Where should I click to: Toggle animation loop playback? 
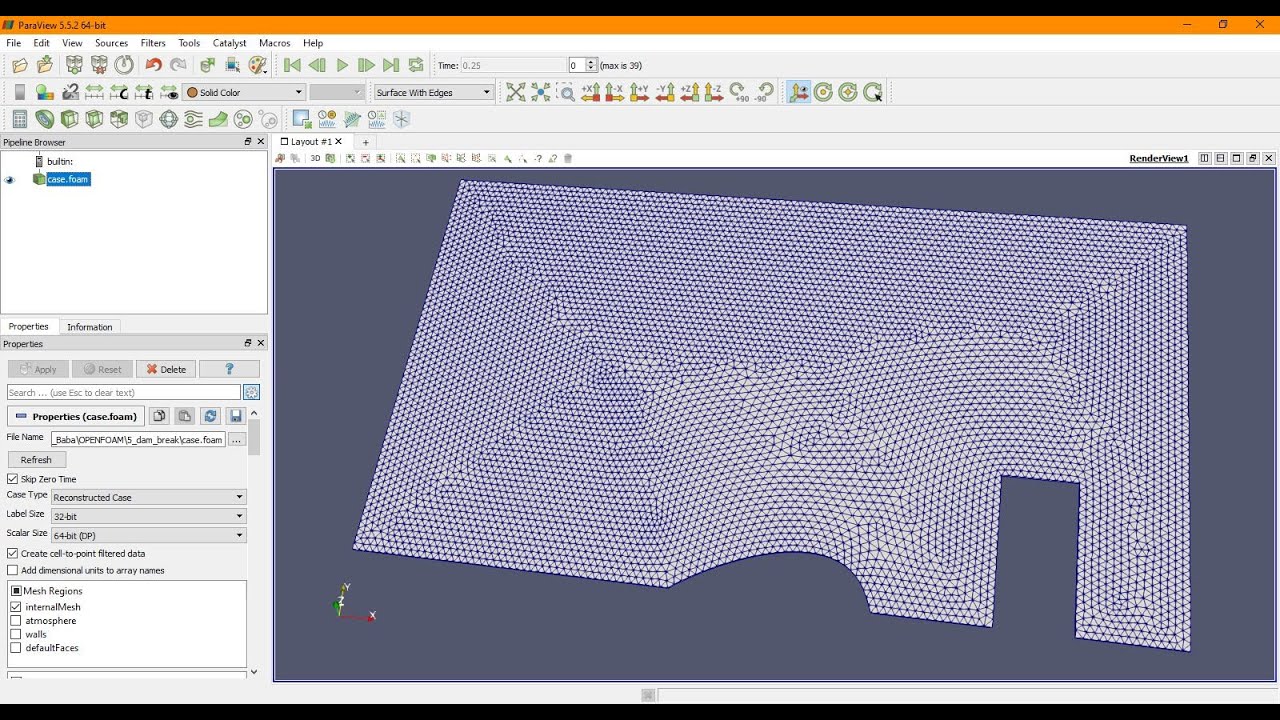[416, 65]
